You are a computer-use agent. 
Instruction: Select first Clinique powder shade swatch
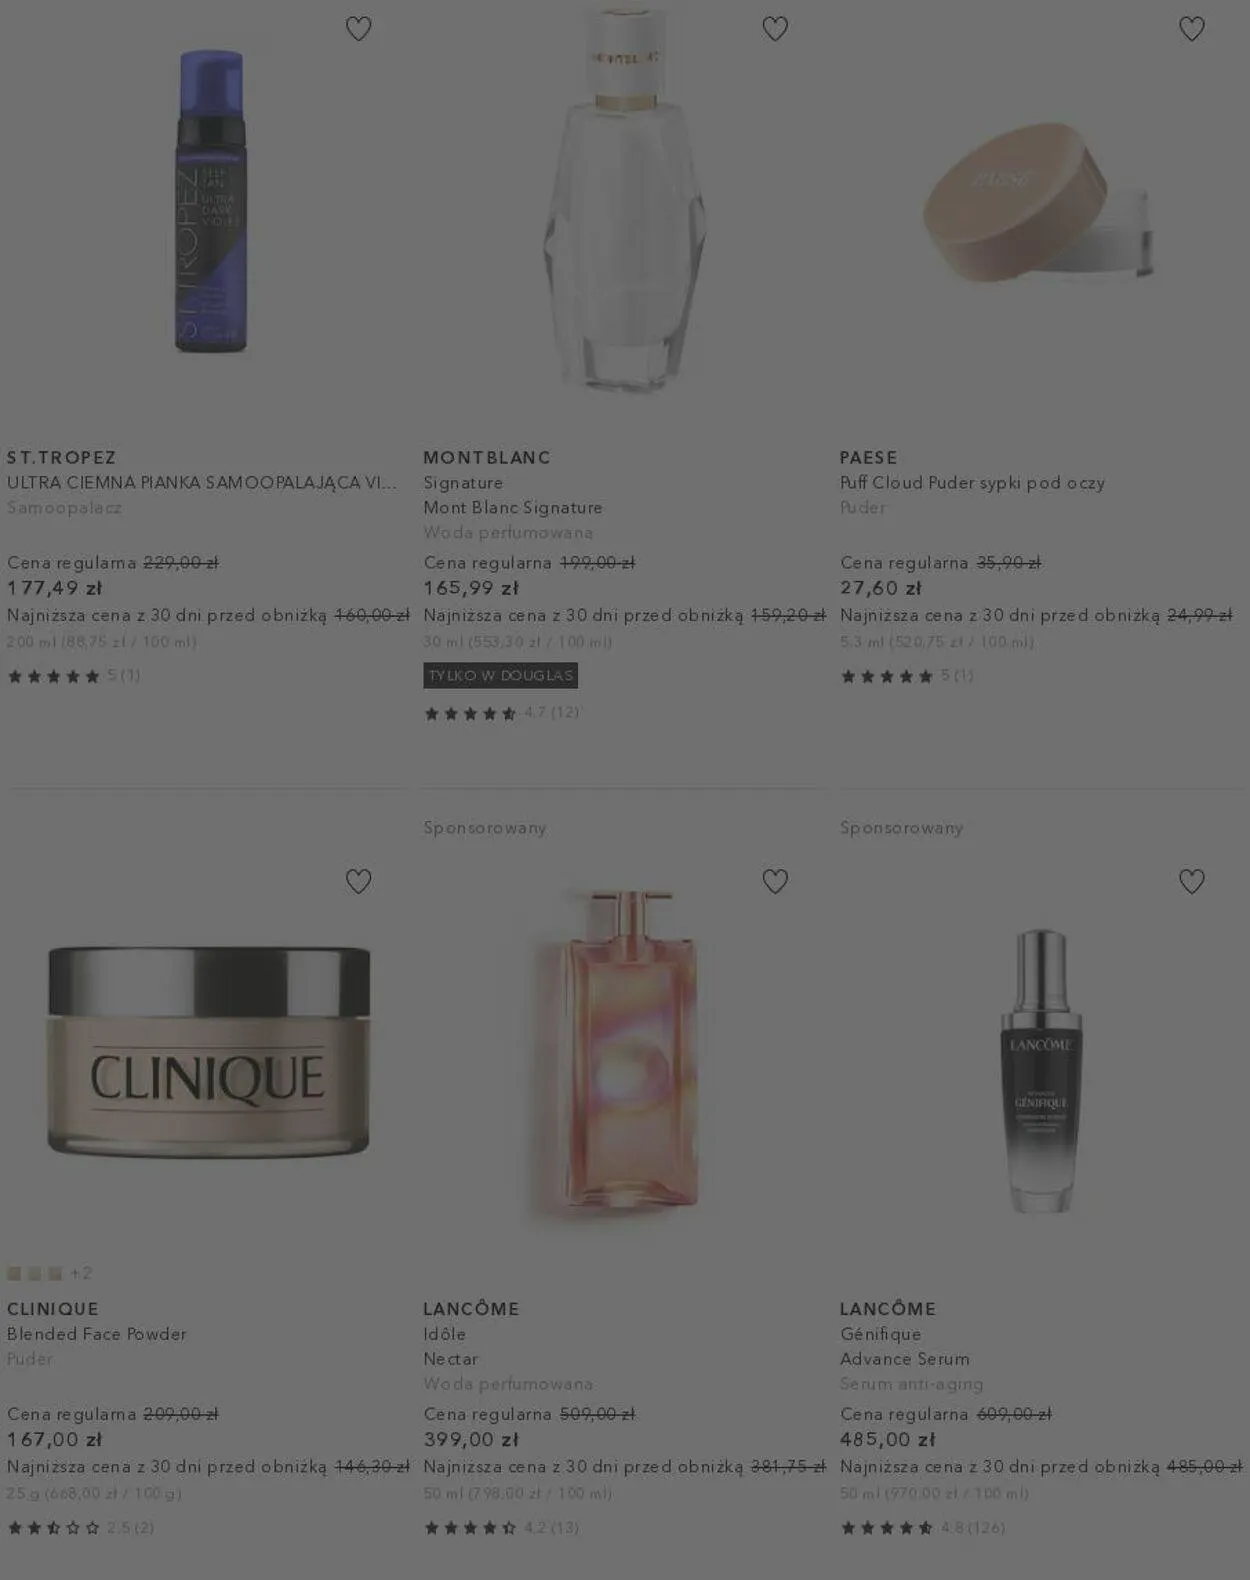point(14,1273)
